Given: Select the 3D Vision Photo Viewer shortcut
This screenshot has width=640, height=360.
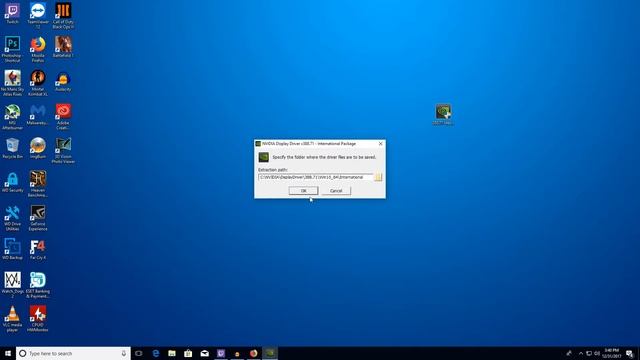Looking at the screenshot, I should (x=63, y=151).
